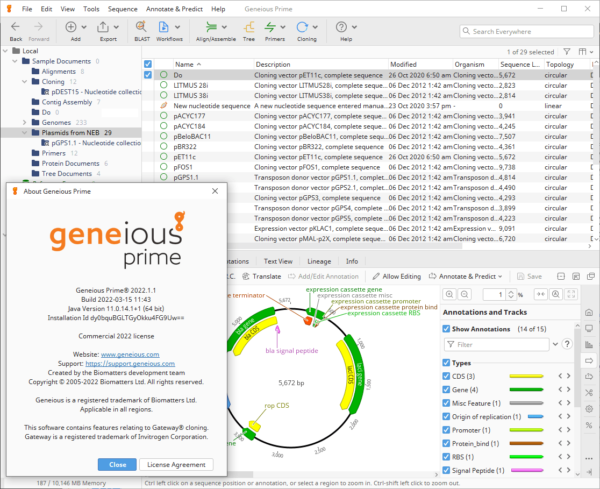Image resolution: width=600 pixels, height=489 pixels.
Task: Open the Primers dropdown arrow
Action: (x=283, y=27)
